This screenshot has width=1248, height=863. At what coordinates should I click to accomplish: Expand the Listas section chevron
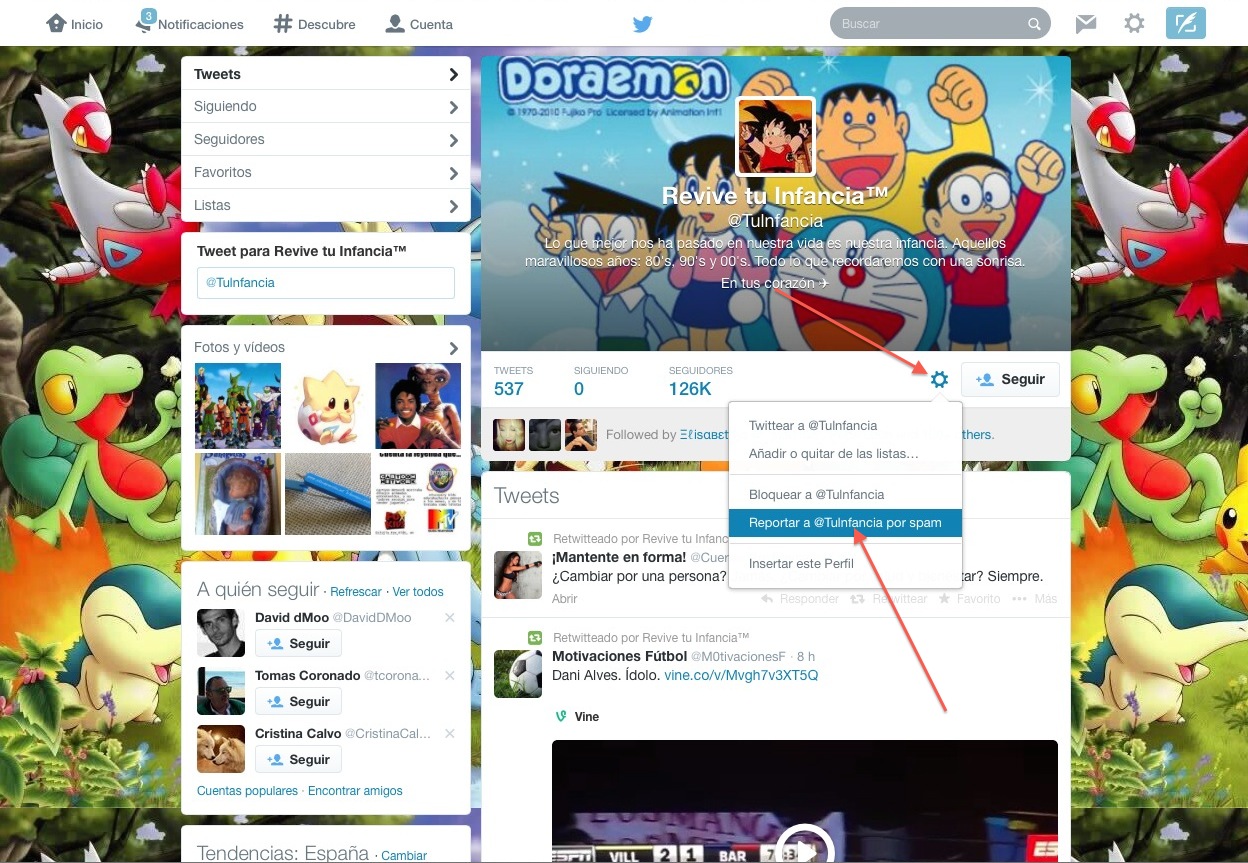pos(454,206)
